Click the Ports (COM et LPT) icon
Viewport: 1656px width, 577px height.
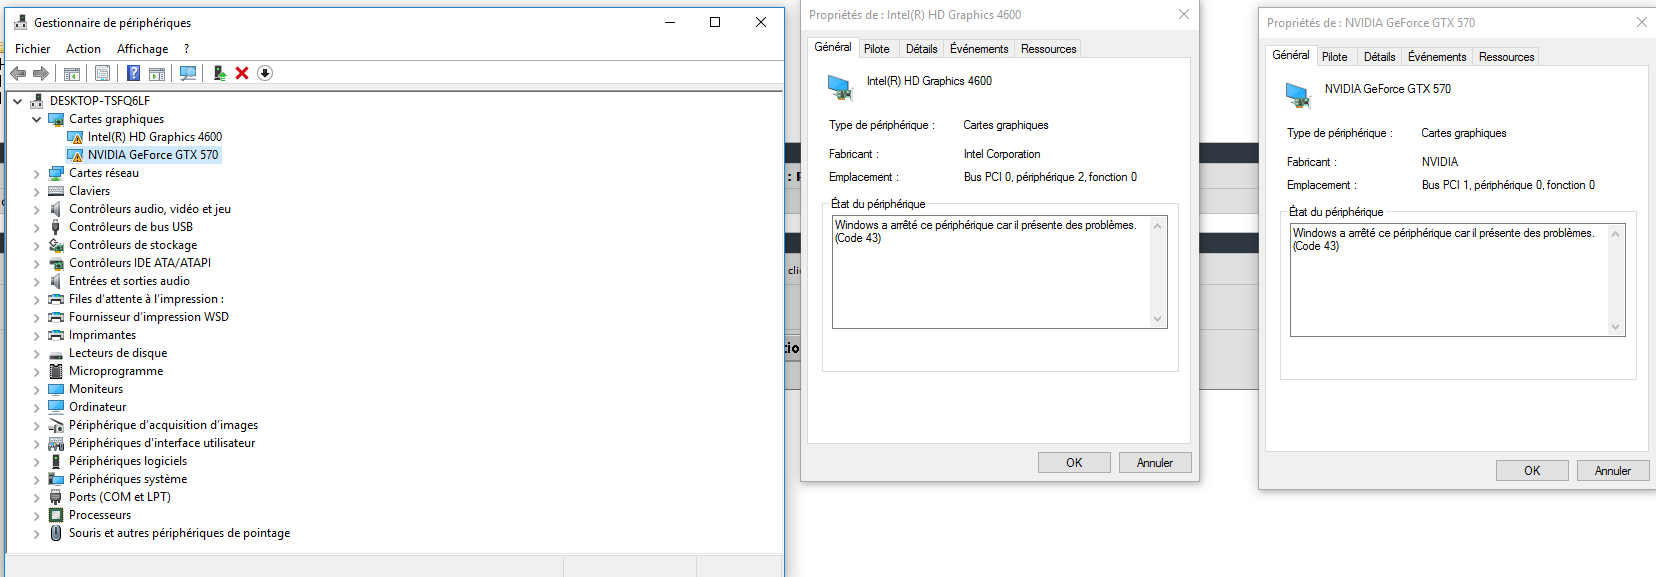point(56,497)
